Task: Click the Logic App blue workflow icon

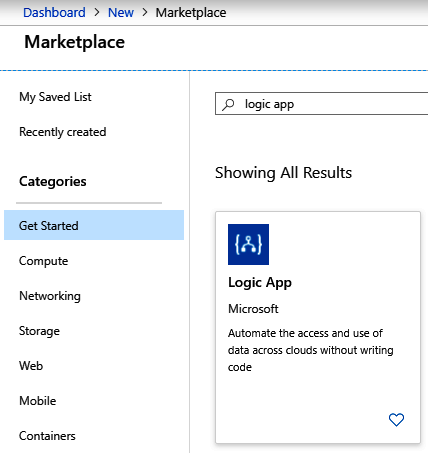Action: tap(248, 244)
